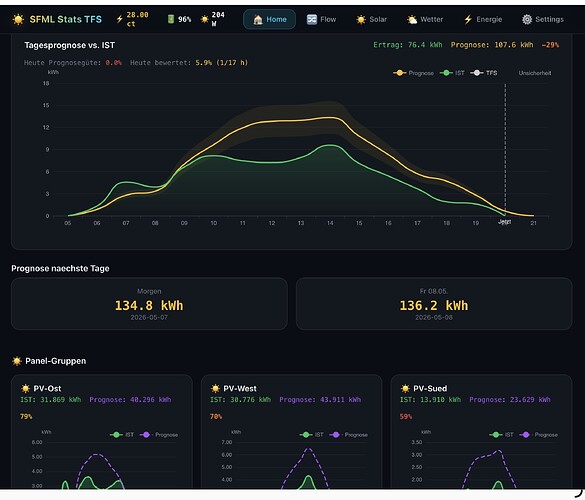Viewport: 585px width, 500px height.
Task: Click the PV-West Prognose: 43.911 kWh value
Action: click(x=320, y=400)
